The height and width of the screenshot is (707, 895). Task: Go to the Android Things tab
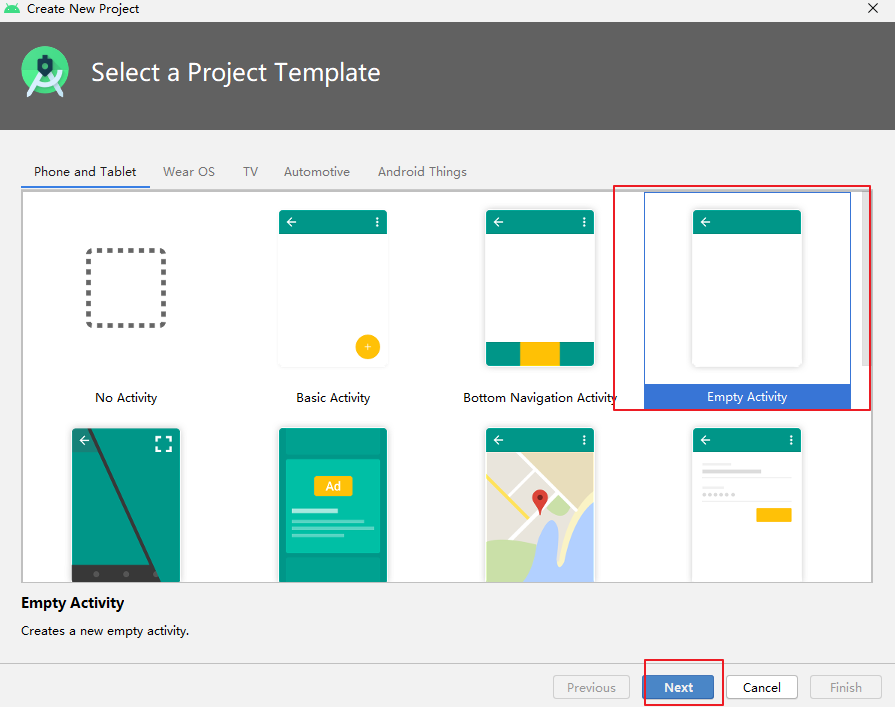click(422, 172)
